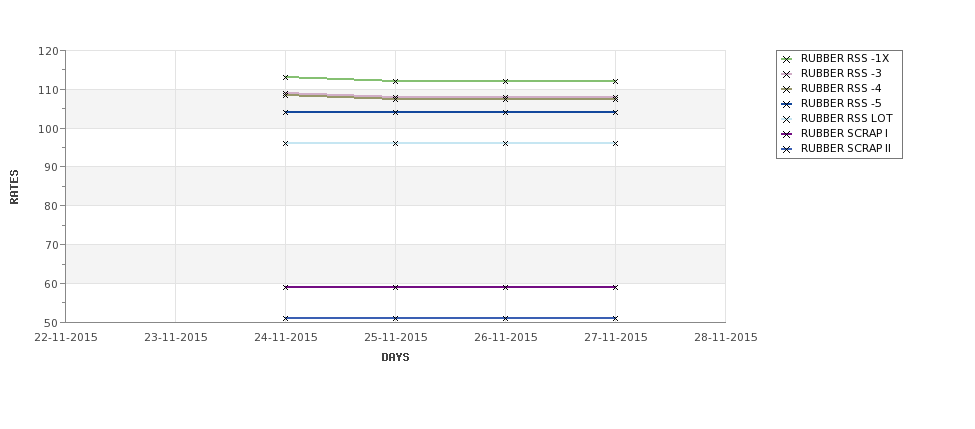Select the RUBBER SCRAP II legend label
Viewport: 975px width, 429px height.
tap(845, 149)
